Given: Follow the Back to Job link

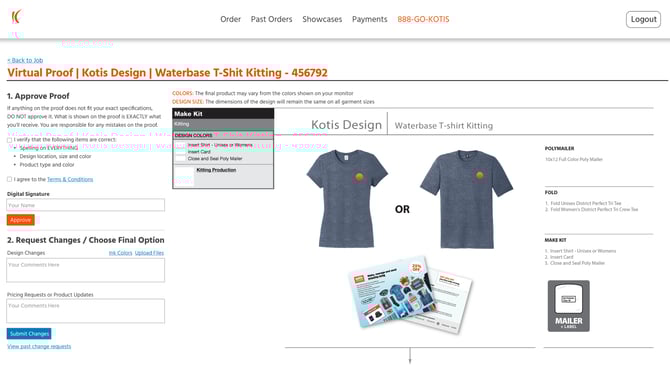Looking at the screenshot, I should (25, 60).
